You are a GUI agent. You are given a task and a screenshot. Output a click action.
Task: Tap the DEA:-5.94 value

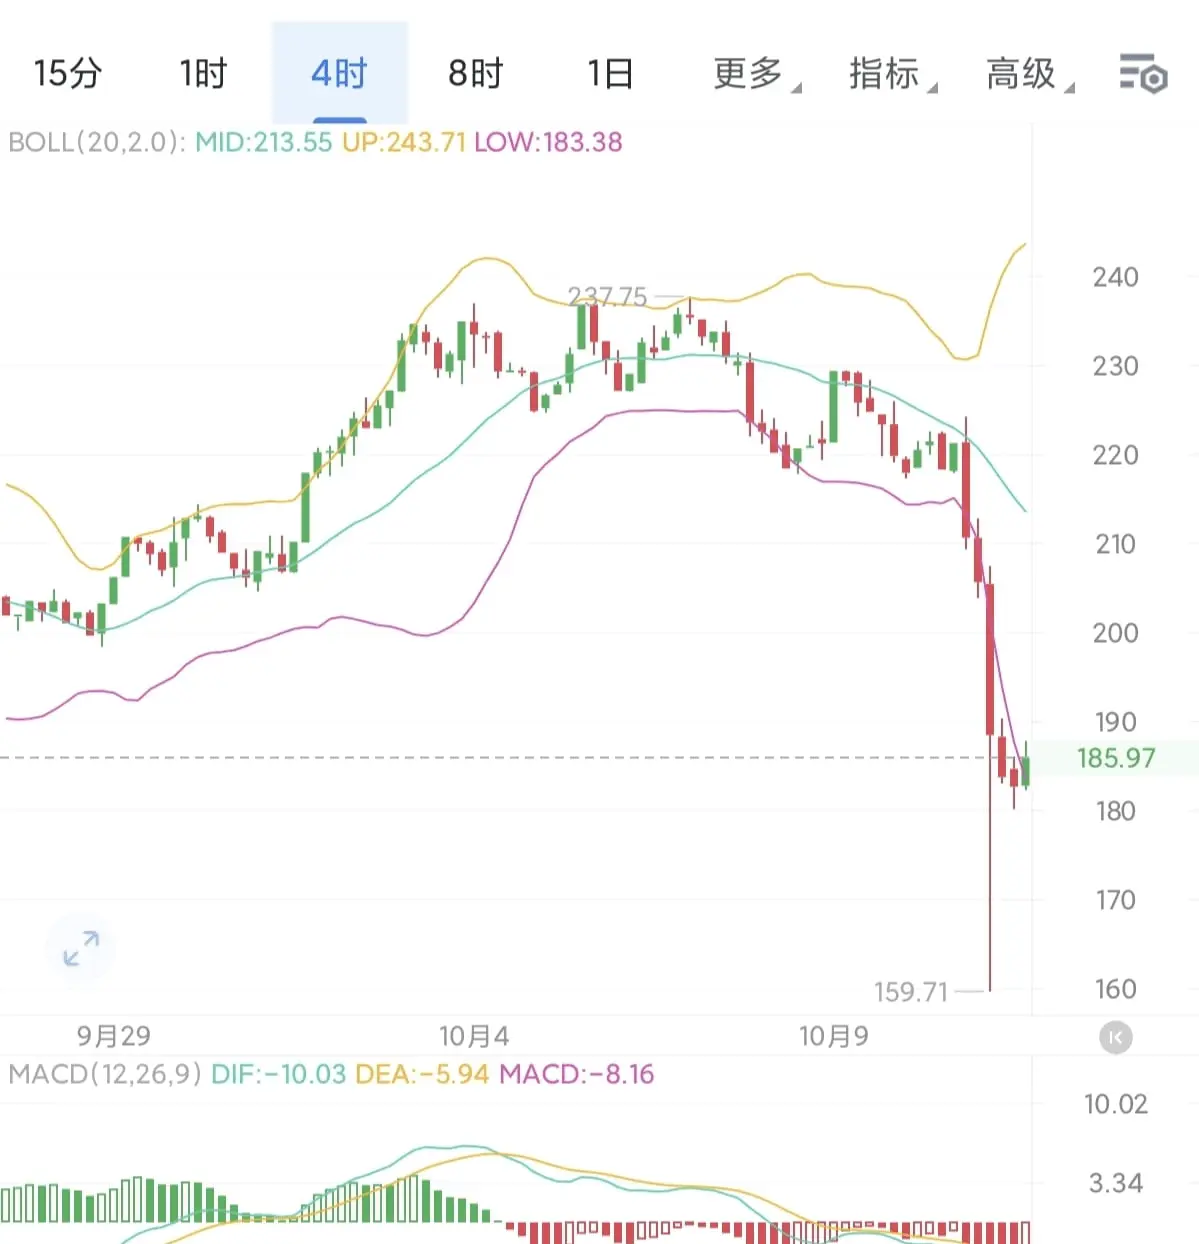point(422,1074)
